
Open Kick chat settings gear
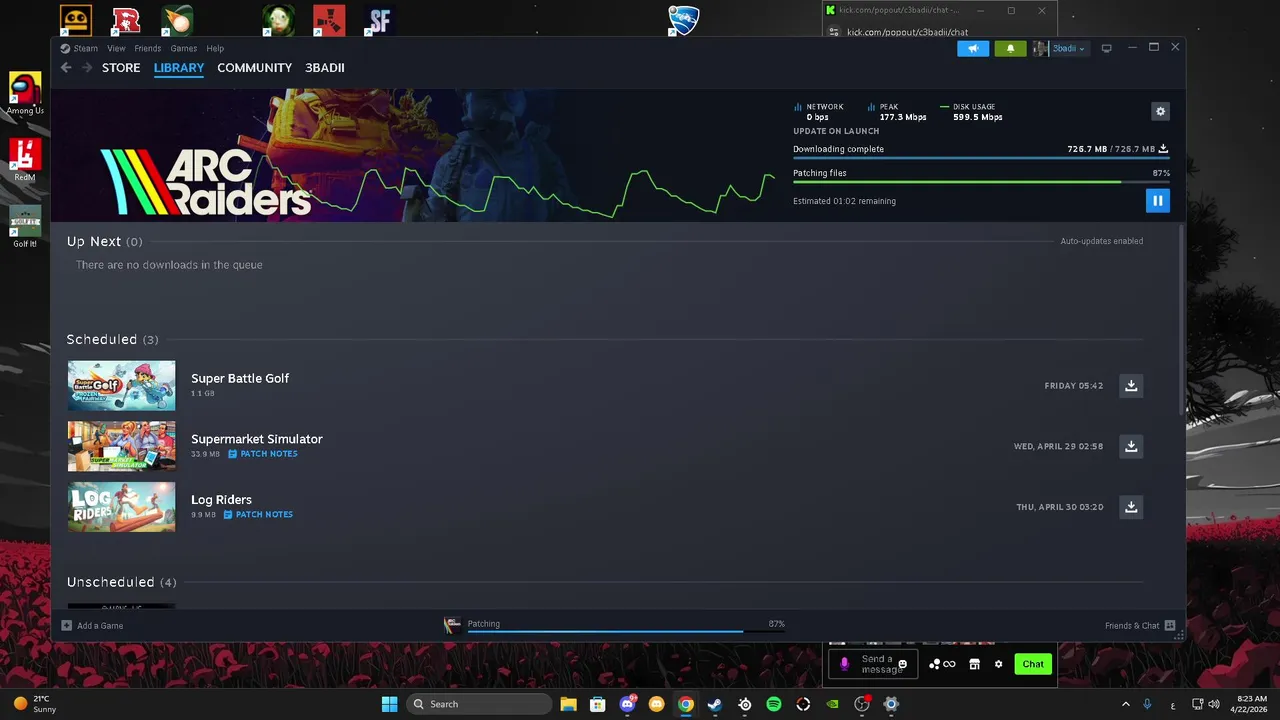(x=998, y=664)
